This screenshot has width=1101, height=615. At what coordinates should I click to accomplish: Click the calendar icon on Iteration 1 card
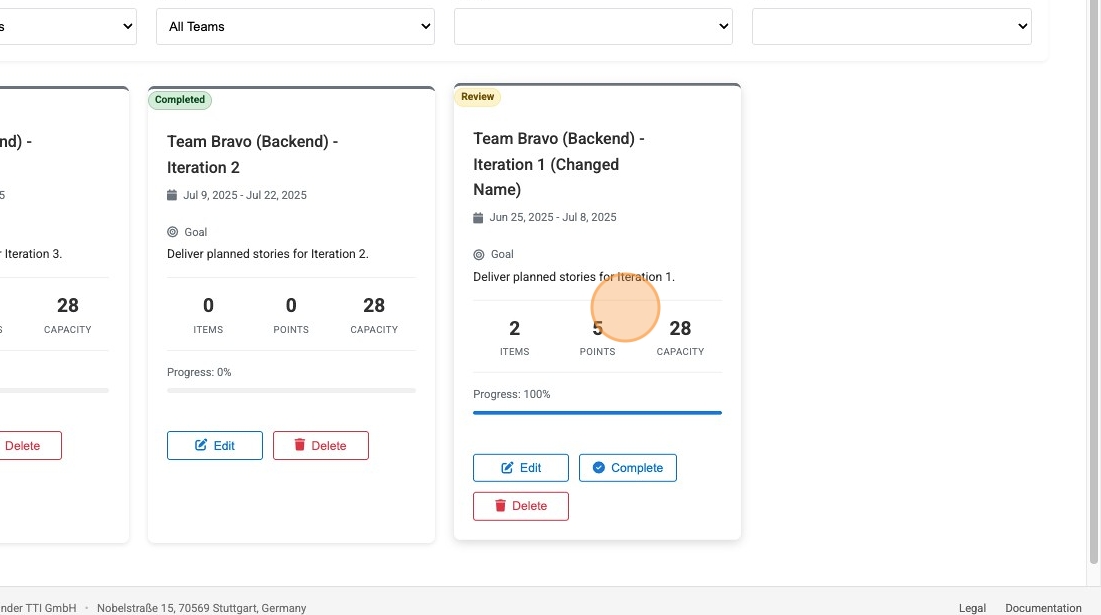(477, 217)
